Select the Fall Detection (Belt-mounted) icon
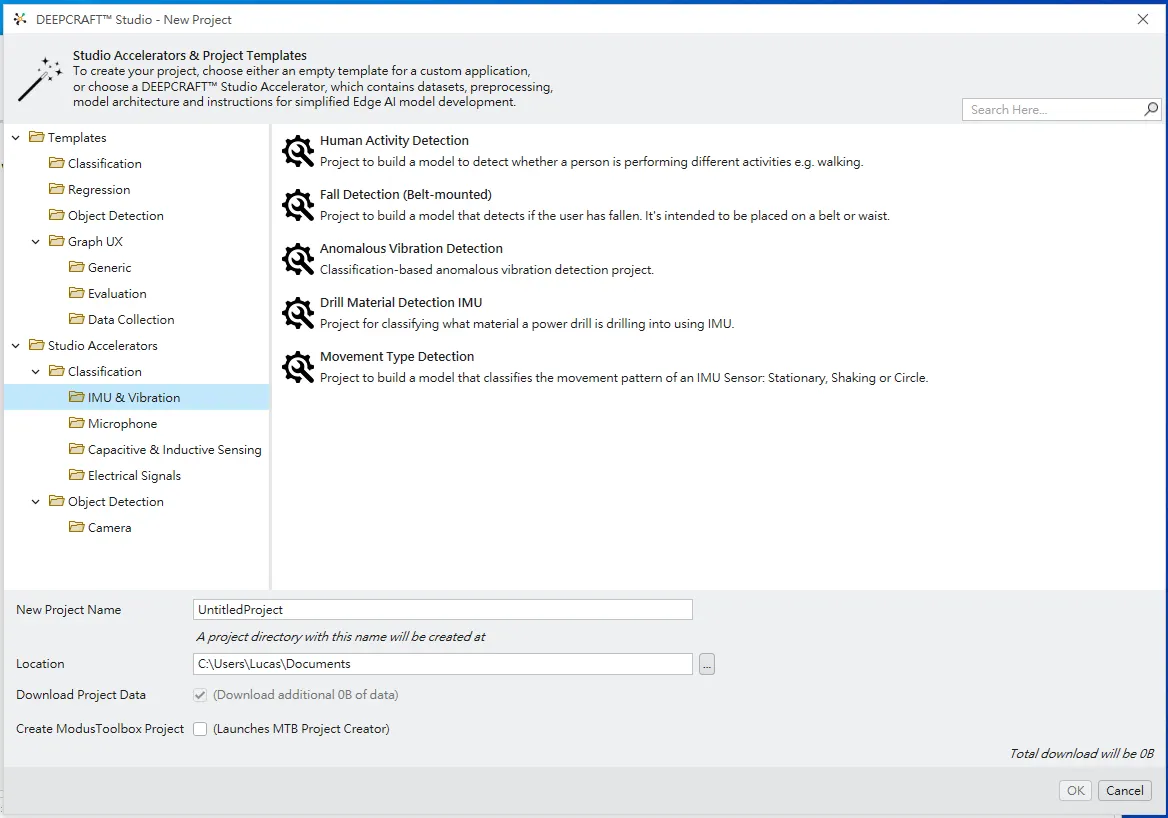Image resolution: width=1168 pixels, height=818 pixels. [x=298, y=205]
